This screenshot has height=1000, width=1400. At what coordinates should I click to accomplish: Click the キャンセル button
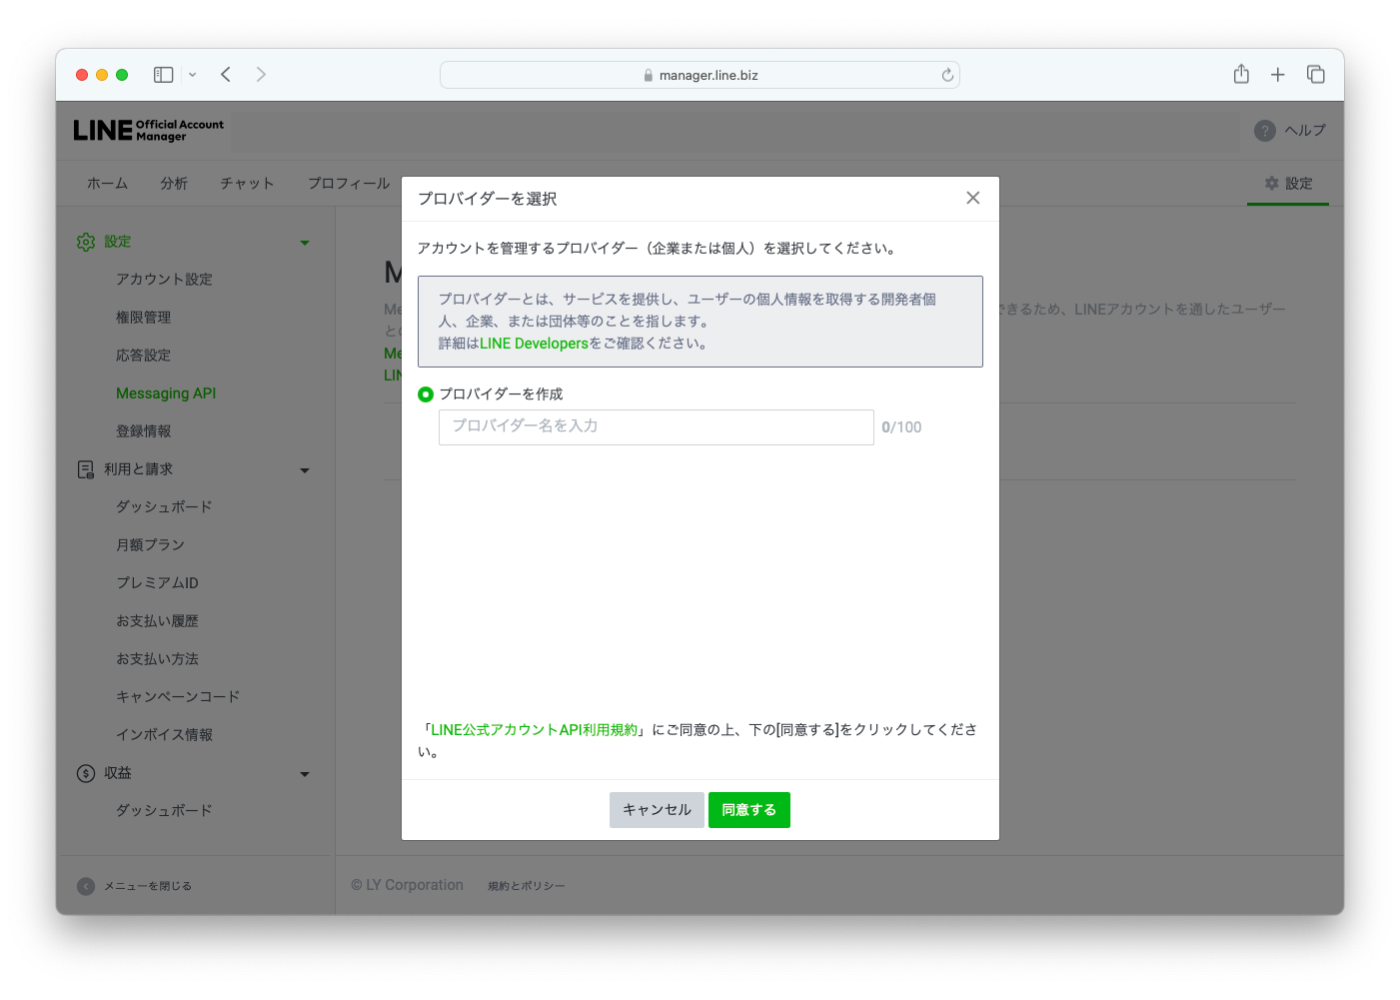coord(657,810)
